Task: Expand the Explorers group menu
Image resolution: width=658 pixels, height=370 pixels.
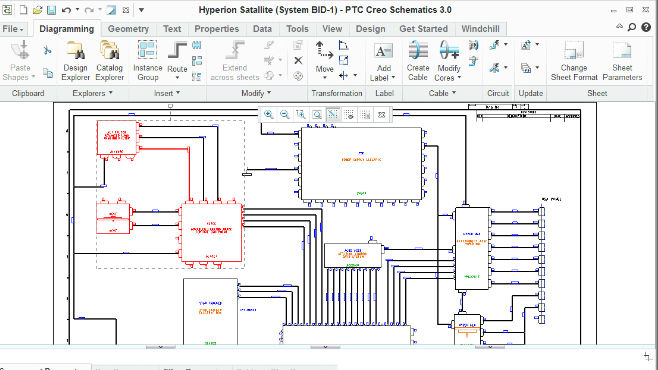Action: pos(92,93)
